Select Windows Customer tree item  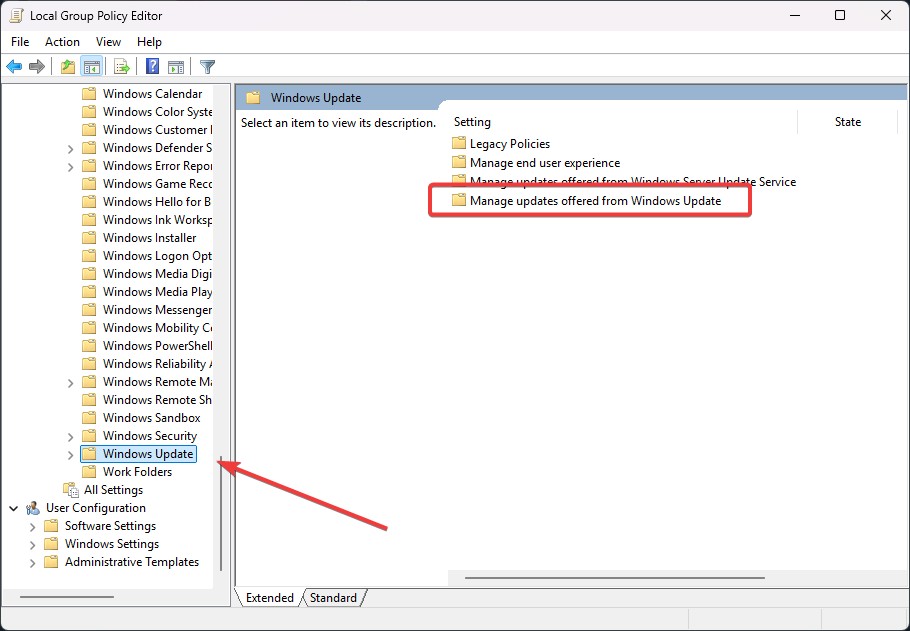click(157, 129)
